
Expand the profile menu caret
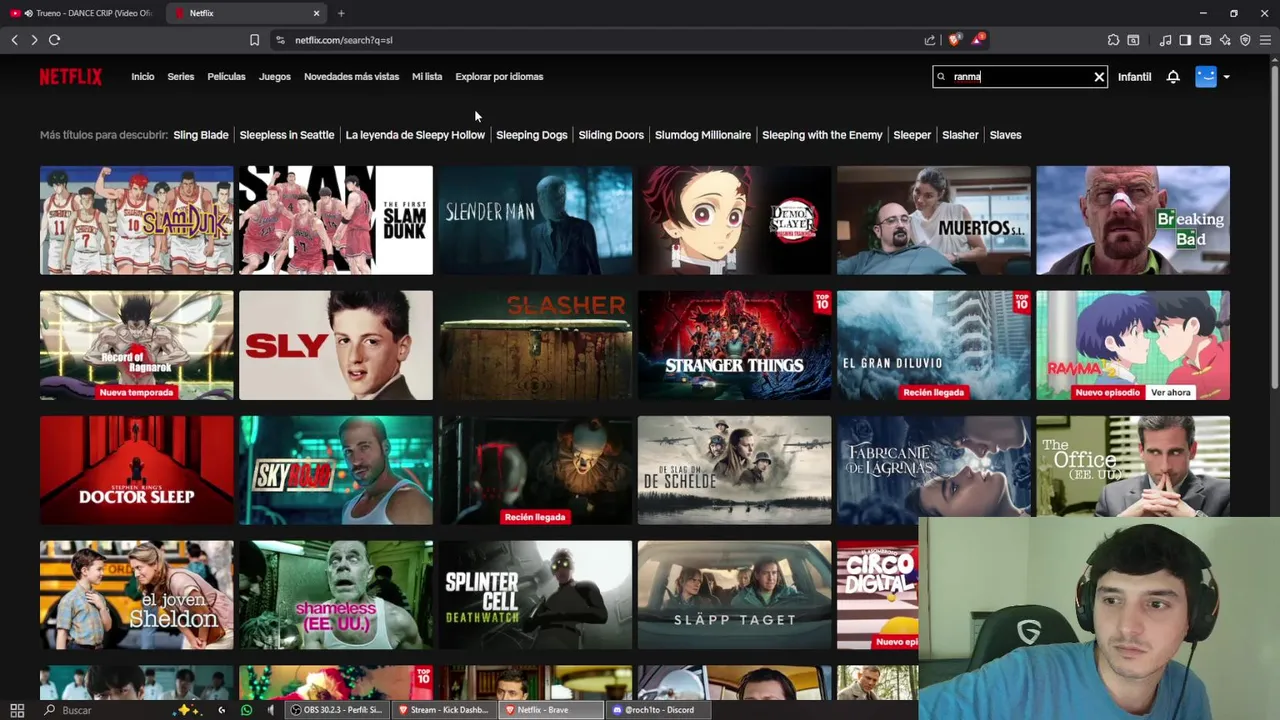point(1226,77)
